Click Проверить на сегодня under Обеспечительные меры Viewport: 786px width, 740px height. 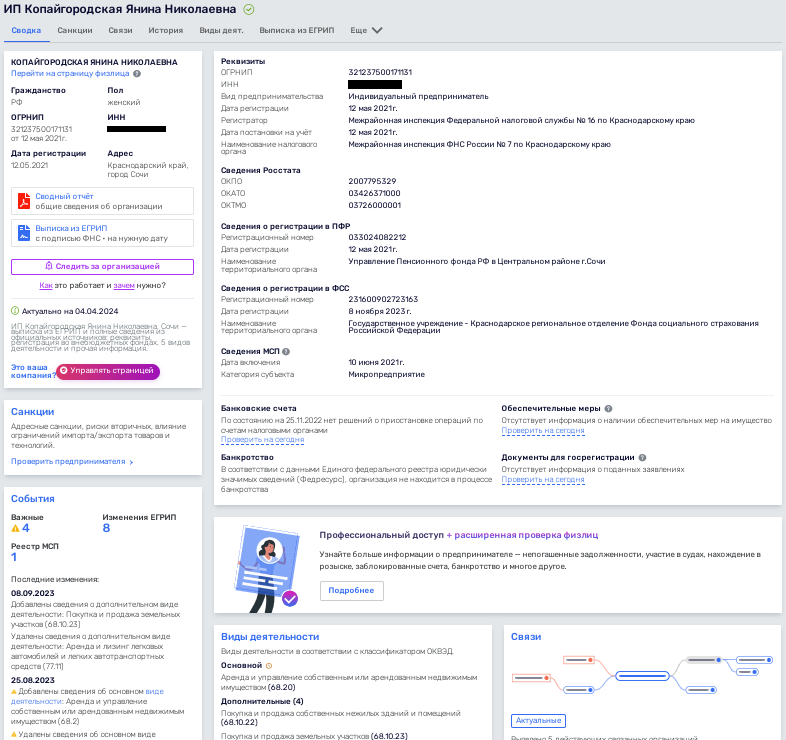(543, 431)
